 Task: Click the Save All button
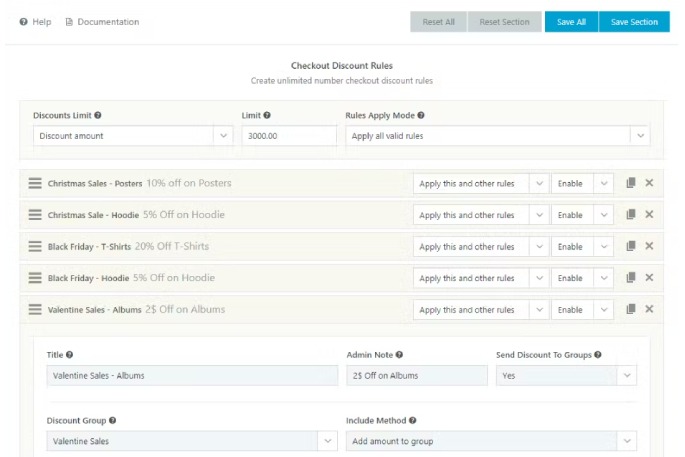pyautogui.click(x=571, y=22)
